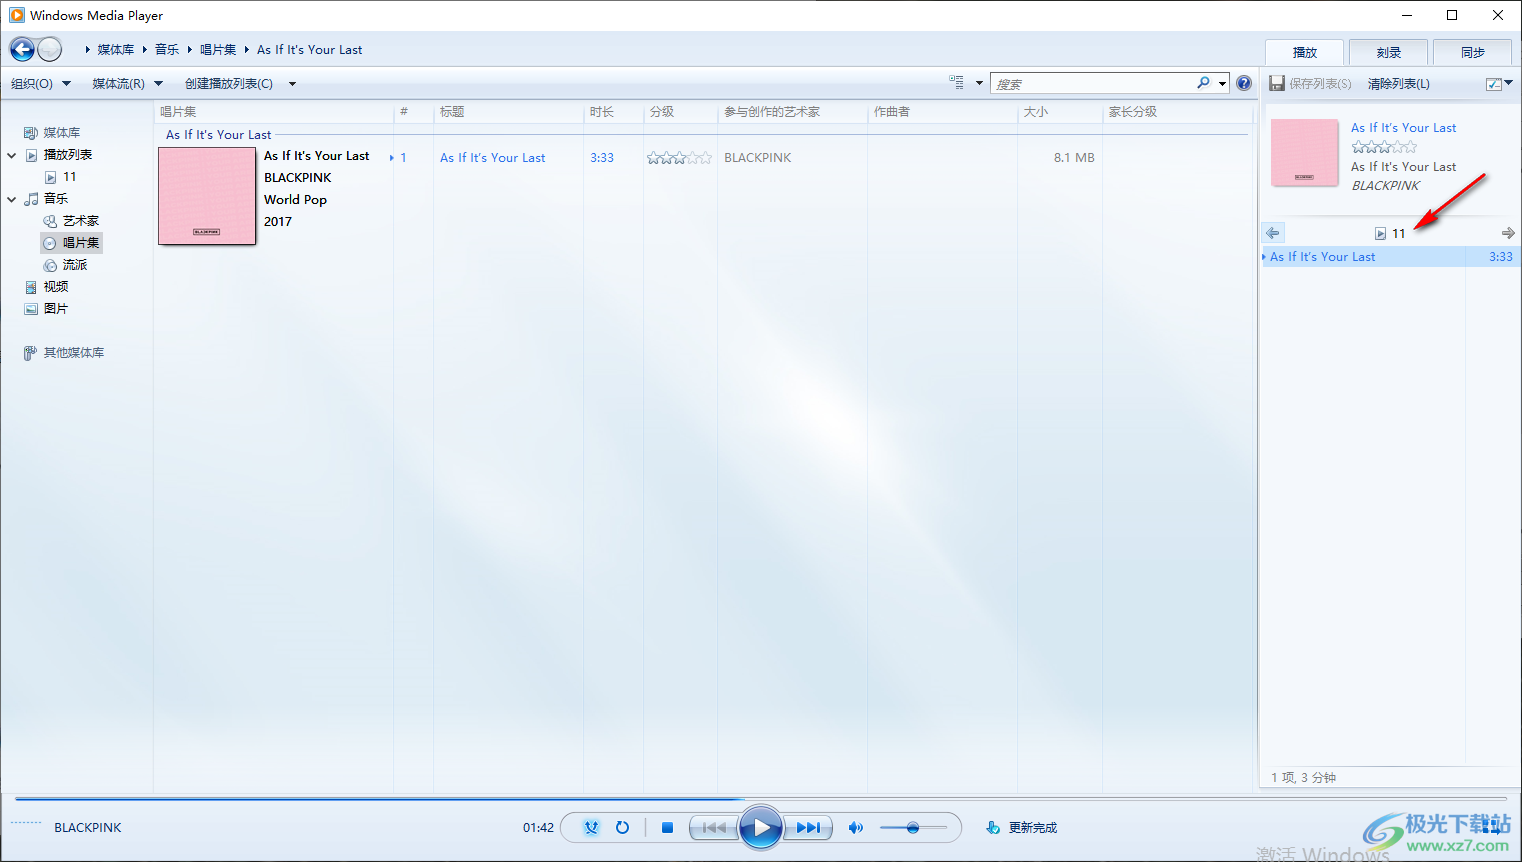The width and height of the screenshot is (1522, 862).
Task: Sort by the 标题 column header
Action: point(508,112)
